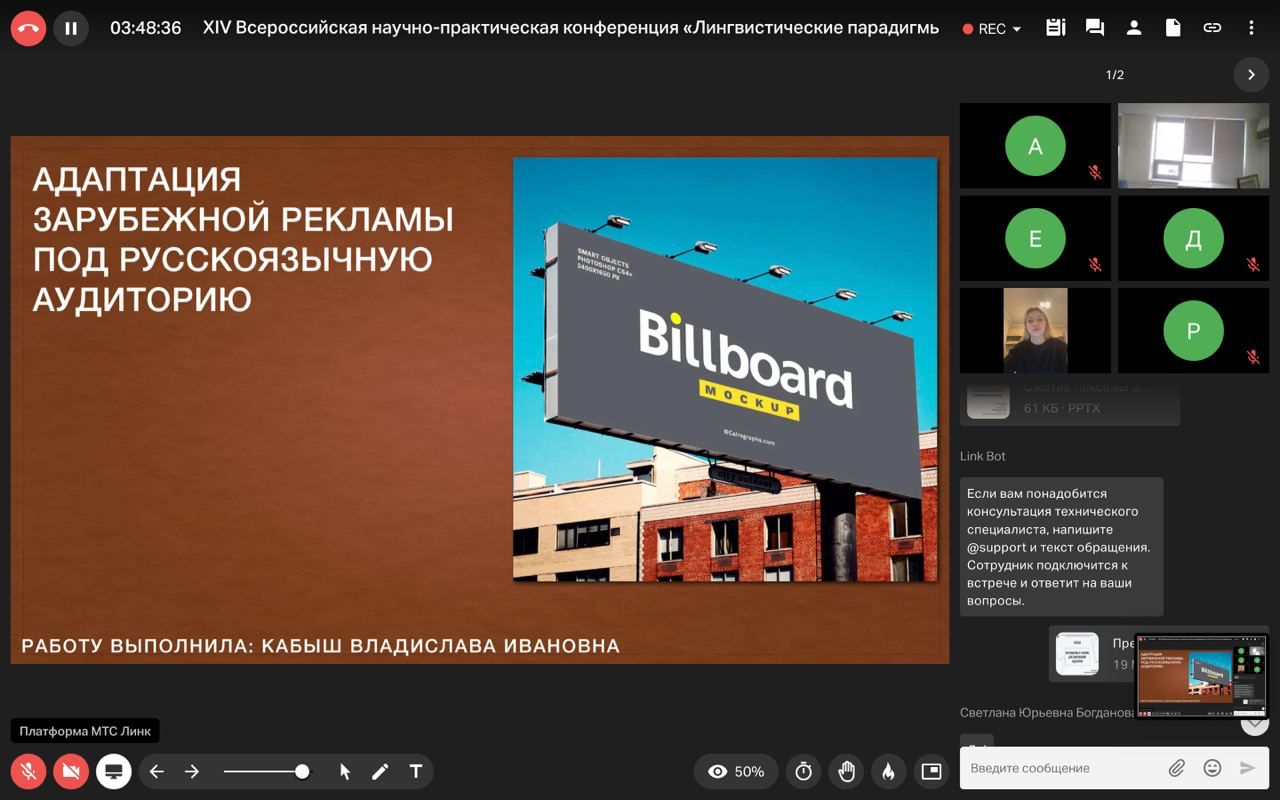Viewport: 1280px width, 800px height.
Task: Select the text annotation tool
Action: coord(416,771)
